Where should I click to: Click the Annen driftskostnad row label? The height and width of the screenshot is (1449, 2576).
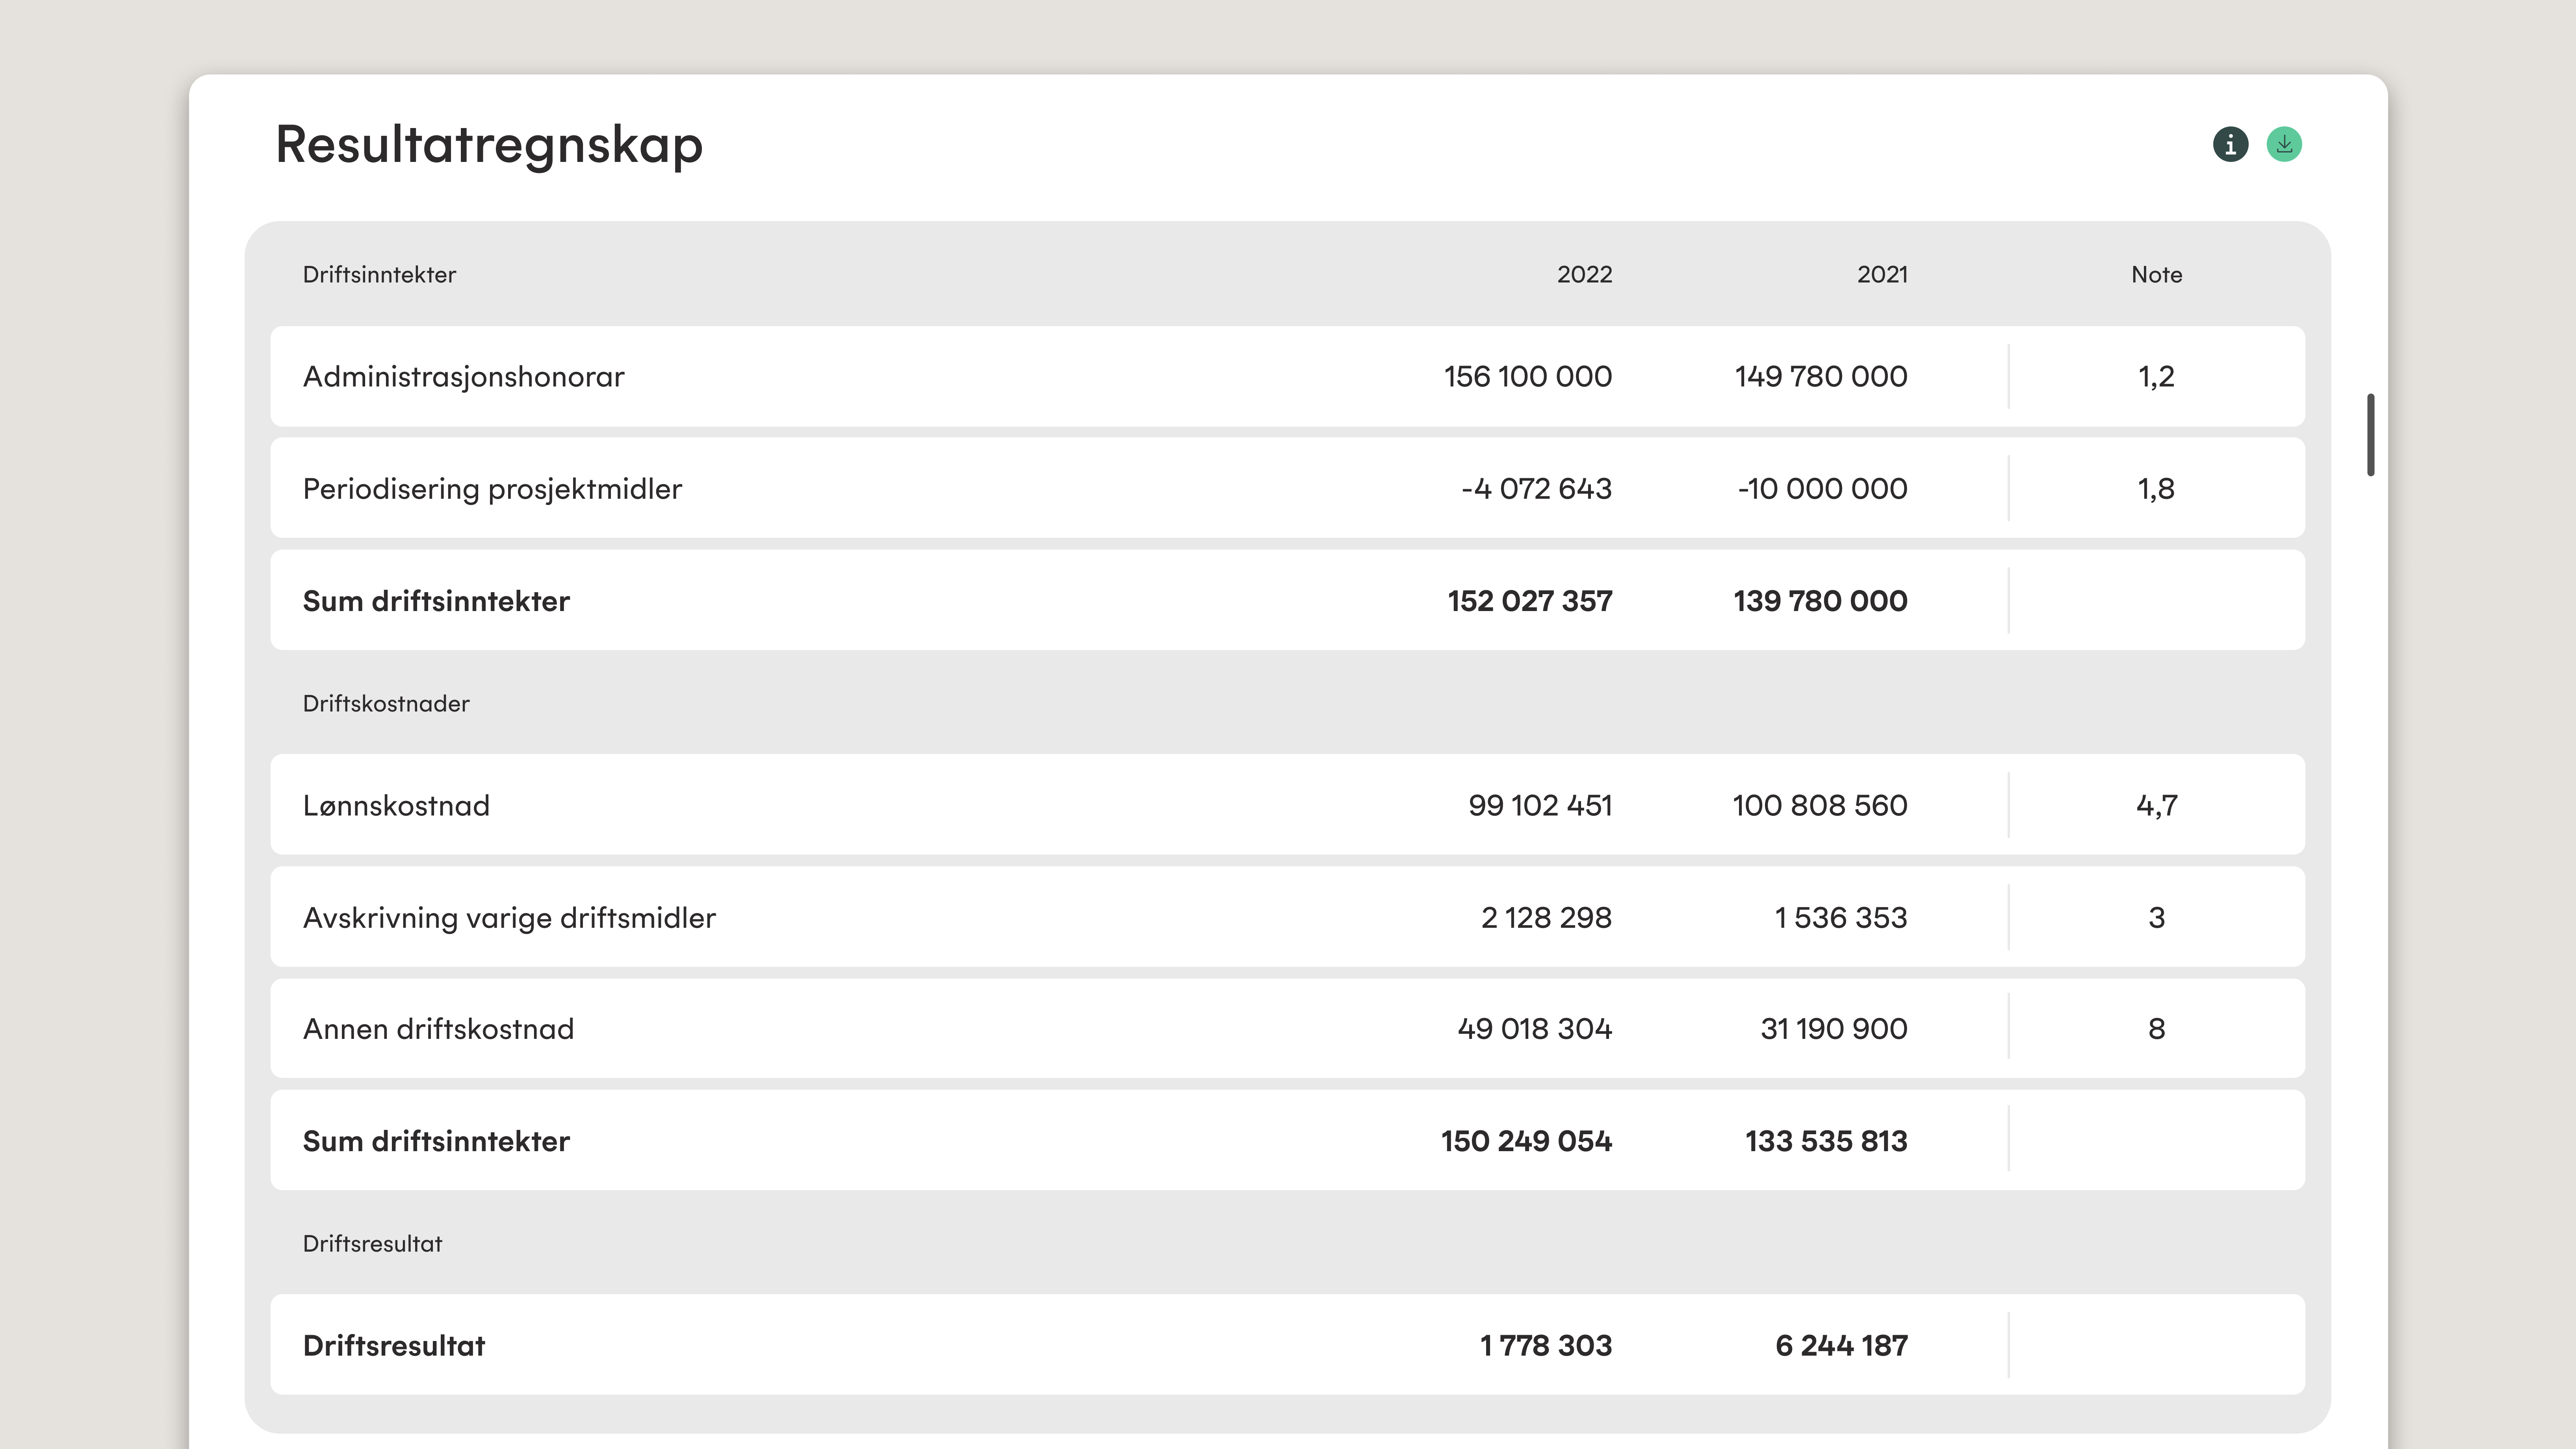point(438,1028)
